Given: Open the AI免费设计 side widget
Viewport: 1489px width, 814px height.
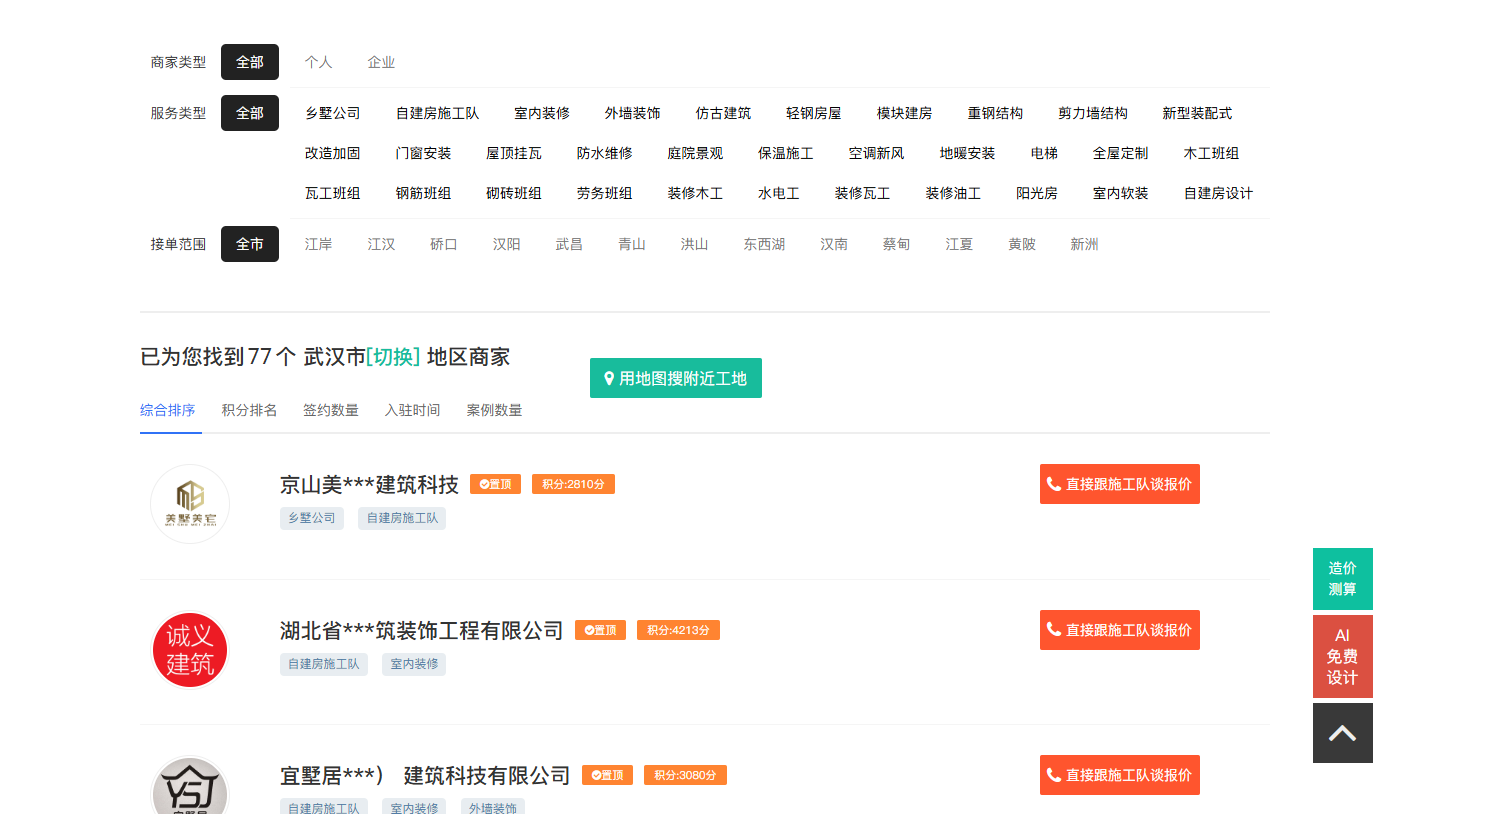Looking at the screenshot, I should [1342, 656].
